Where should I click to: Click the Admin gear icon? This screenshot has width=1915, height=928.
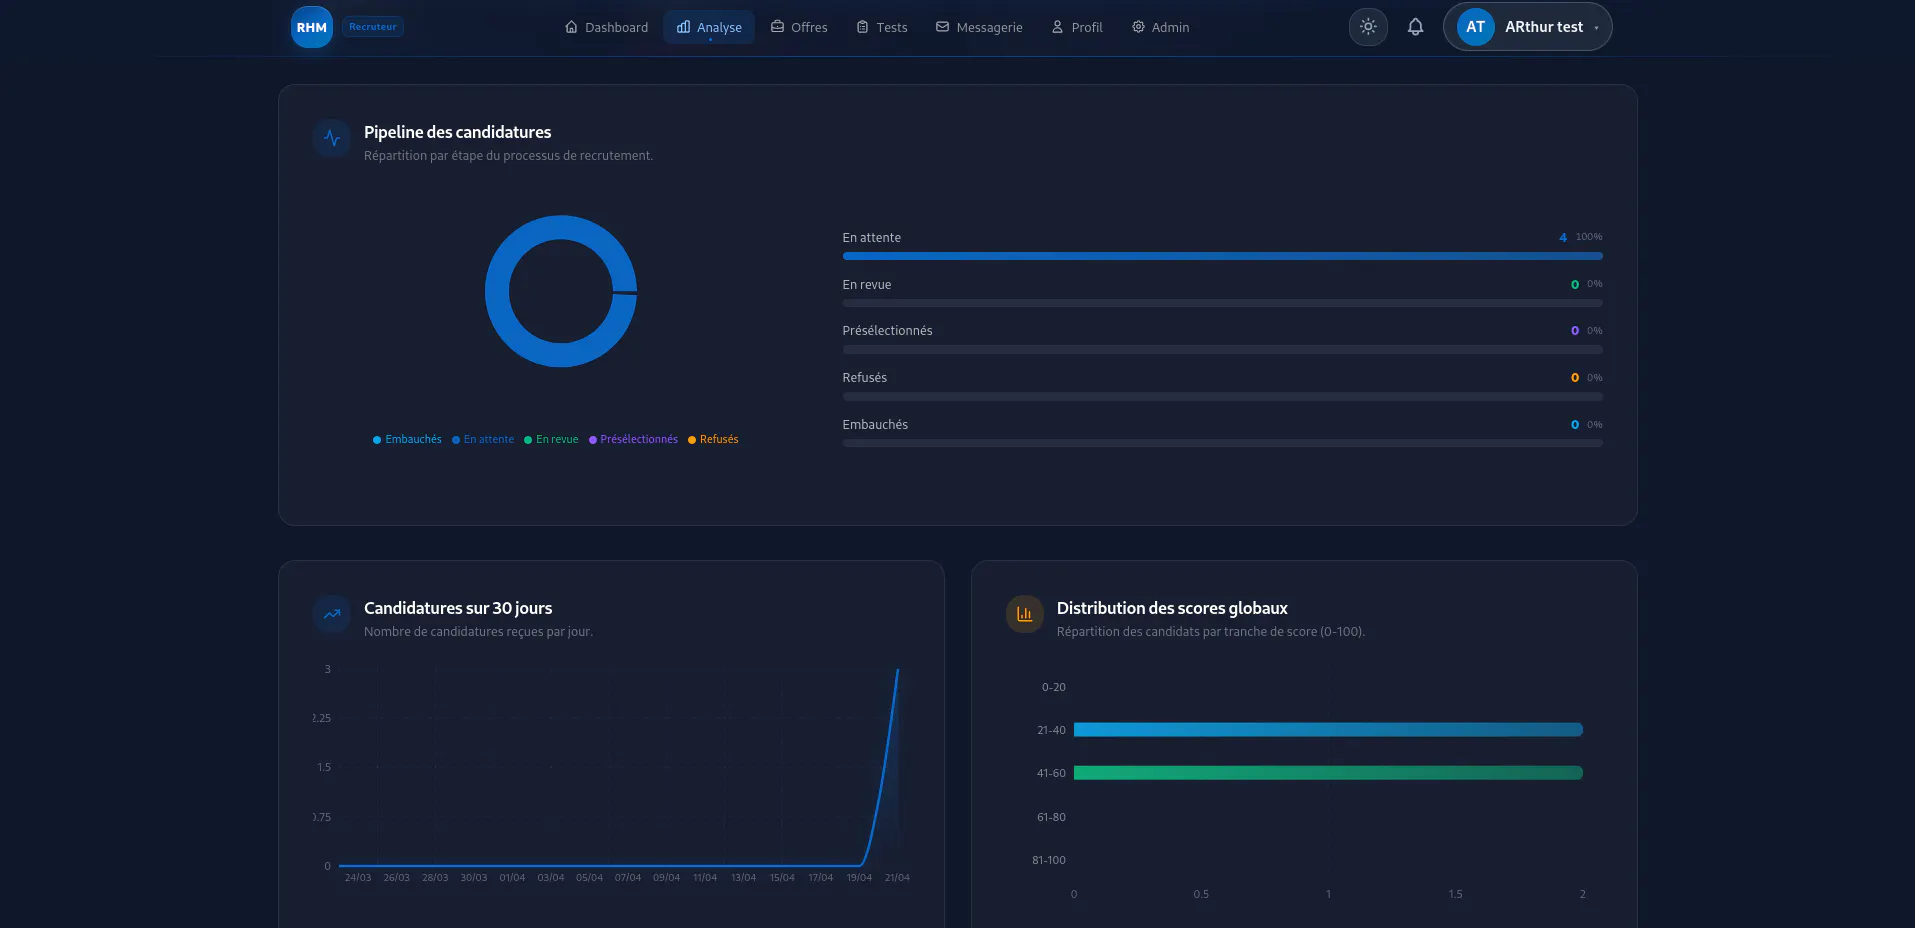(1138, 27)
